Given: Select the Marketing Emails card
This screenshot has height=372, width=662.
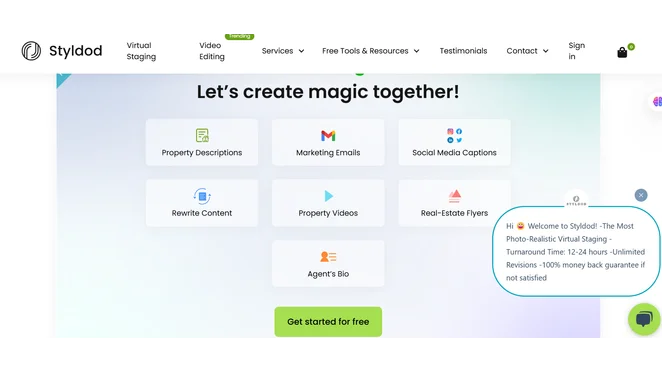Looking at the screenshot, I should click(x=328, y=142).
